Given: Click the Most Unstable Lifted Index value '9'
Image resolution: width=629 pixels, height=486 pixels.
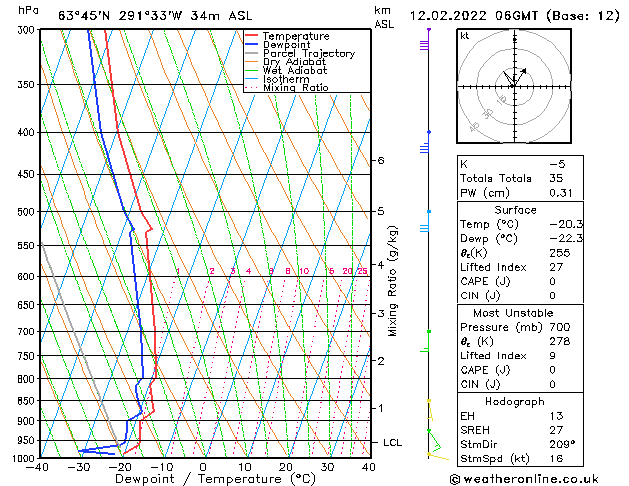Looking at the screenshot, I should (x=553, y=356).
